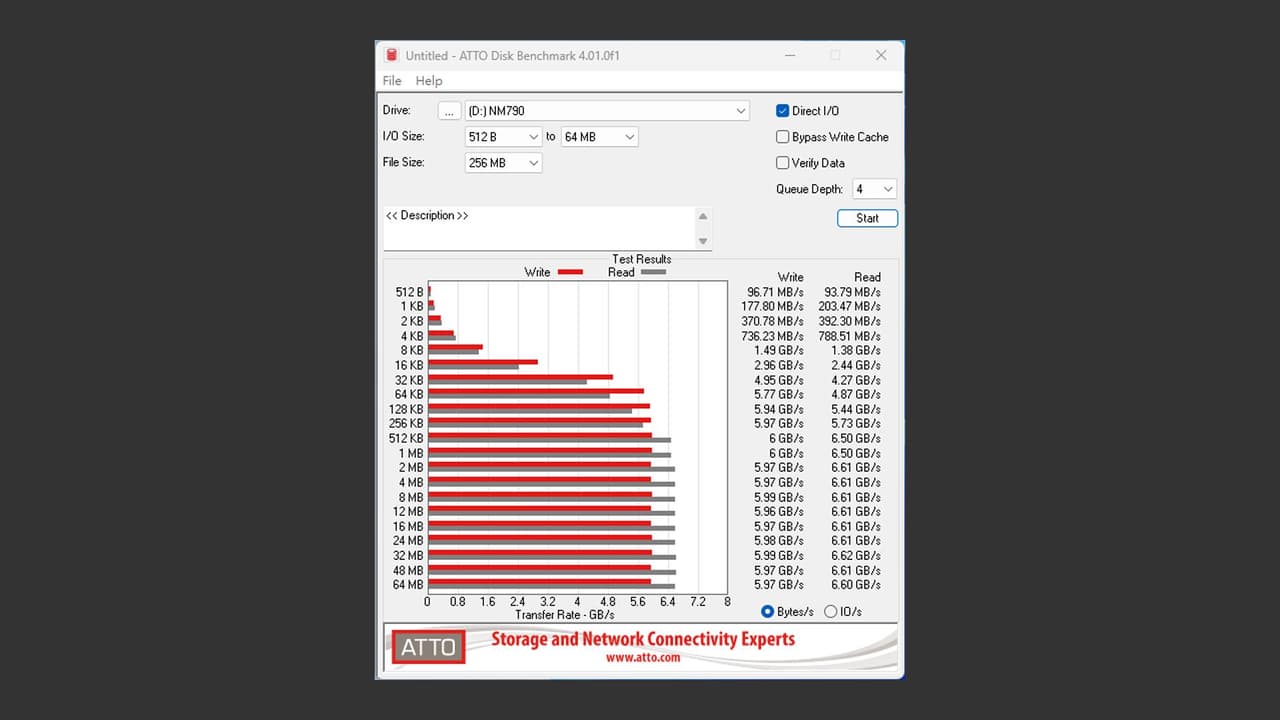Click the 1 MB chart row label
The height and width of the screenshot is (720, 1280).
click(x=411, y=453)
